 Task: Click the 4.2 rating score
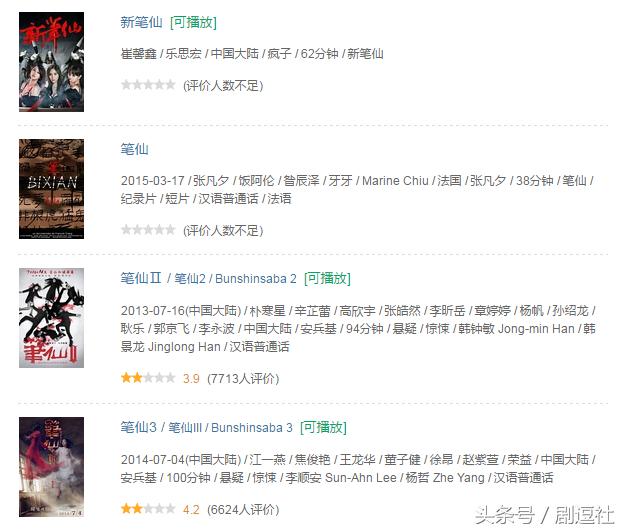191,510
